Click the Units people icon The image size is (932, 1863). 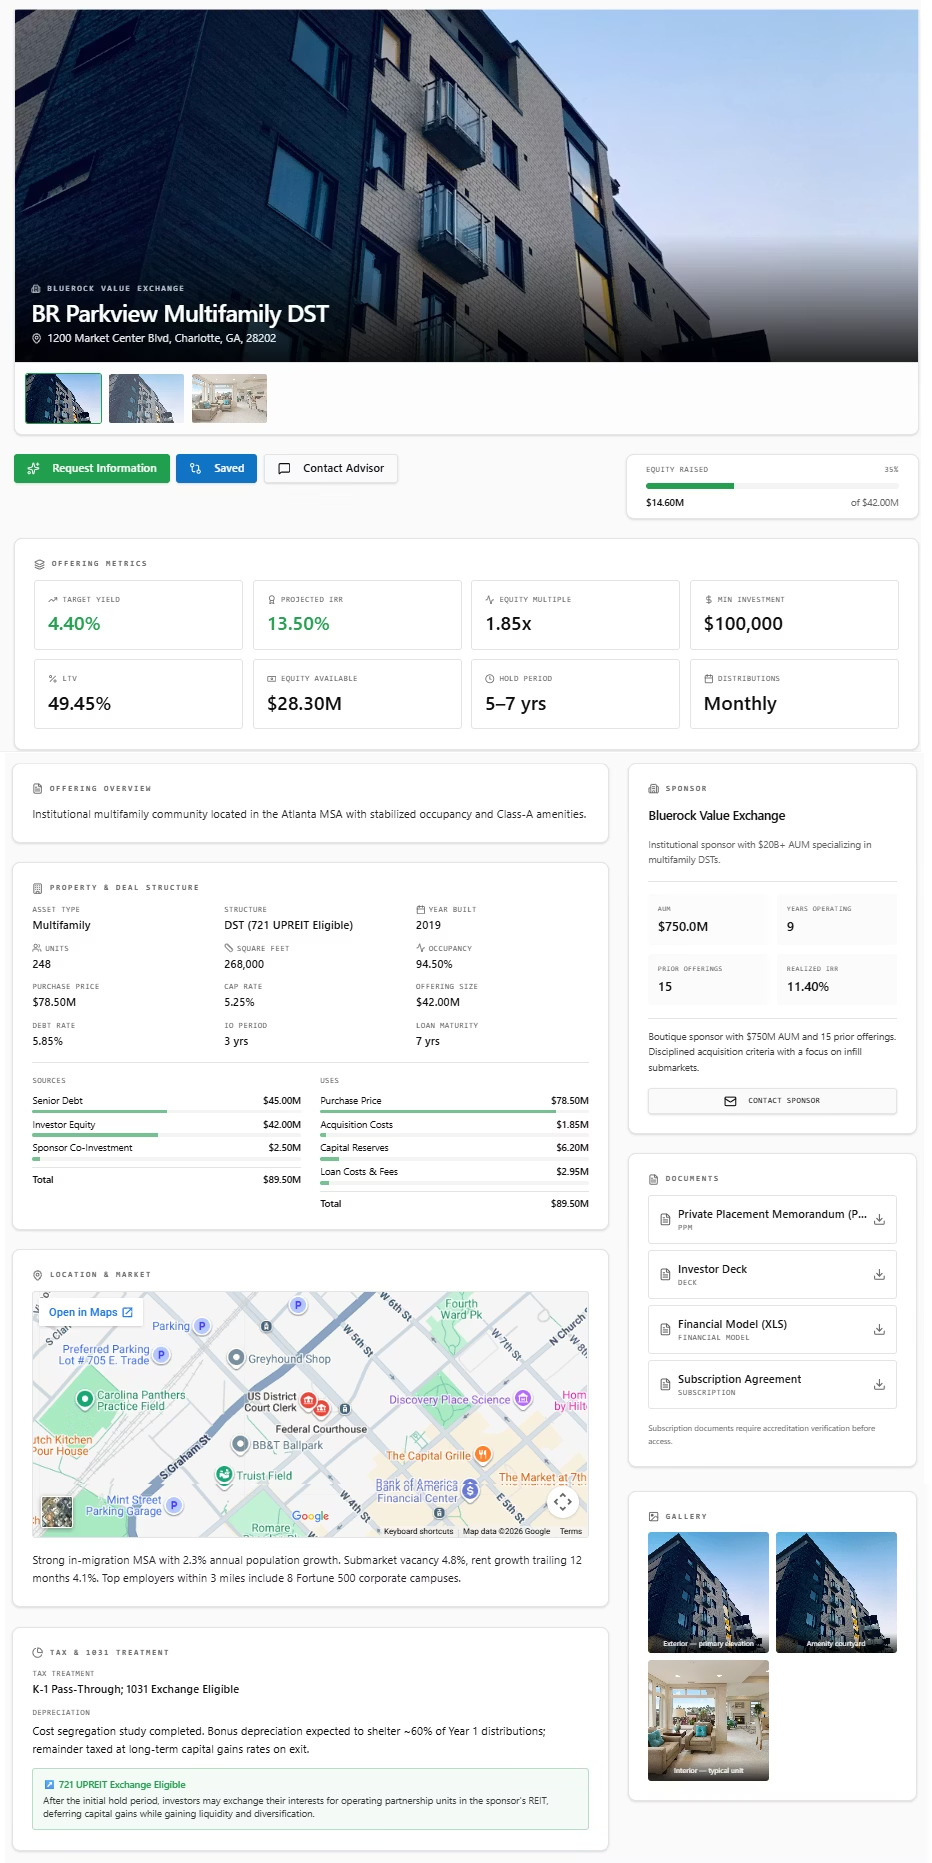pos(37,948)
